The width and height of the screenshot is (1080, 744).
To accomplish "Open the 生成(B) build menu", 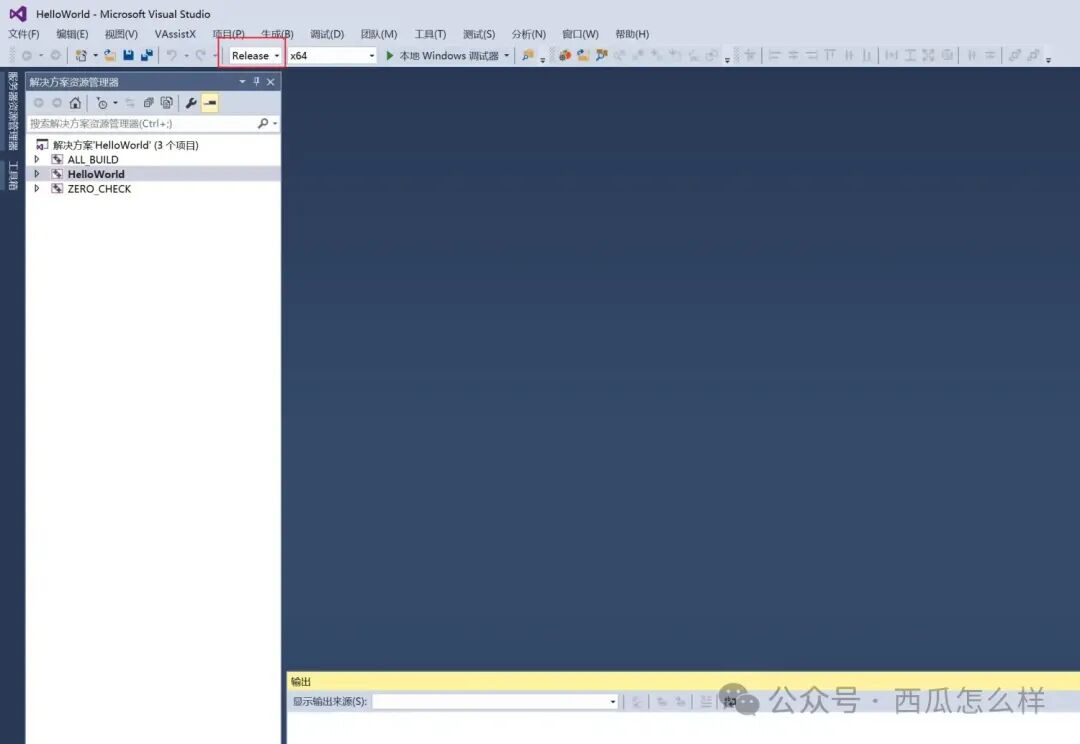I will click(x=277, y=34).
